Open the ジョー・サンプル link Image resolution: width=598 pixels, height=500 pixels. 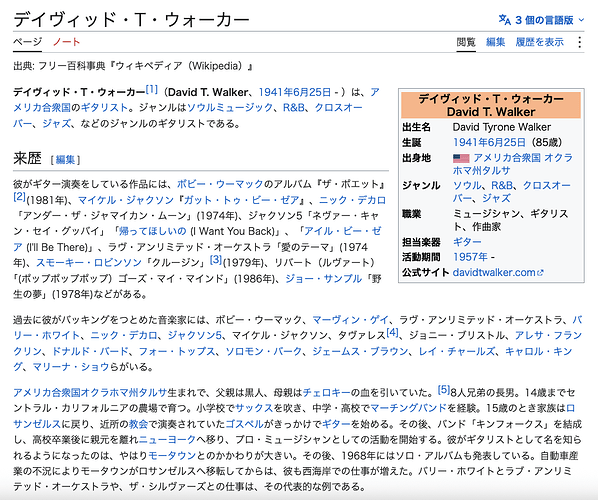[323, 279]
